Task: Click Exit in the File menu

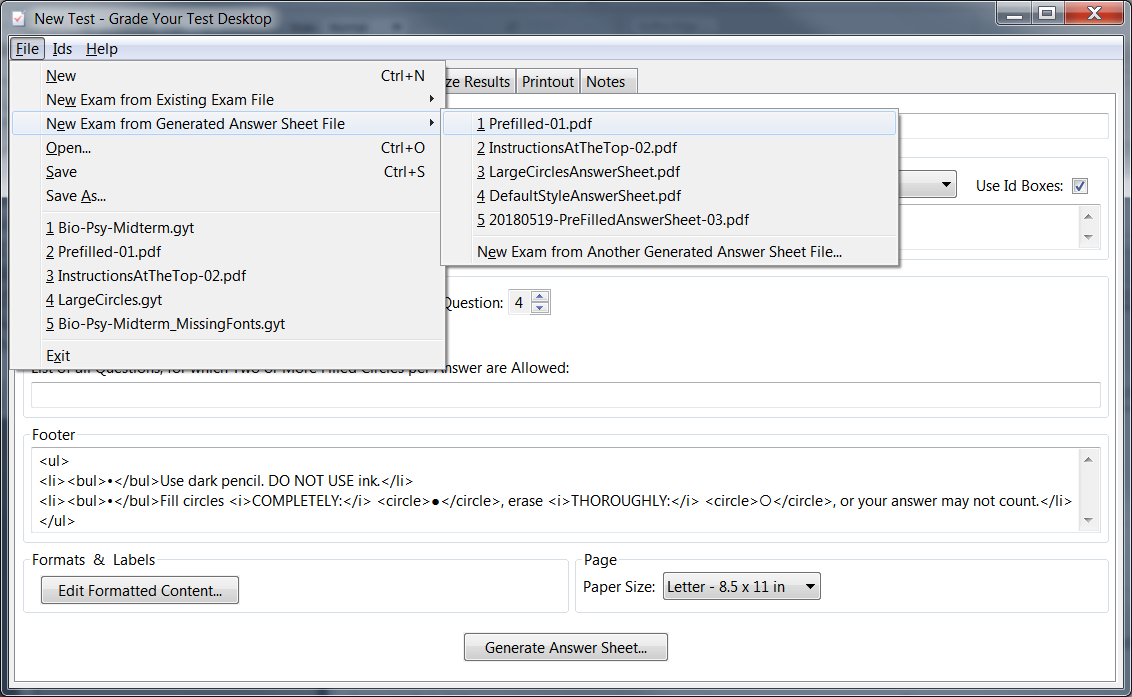Action: pyautogui.click(x=58, y=356)
